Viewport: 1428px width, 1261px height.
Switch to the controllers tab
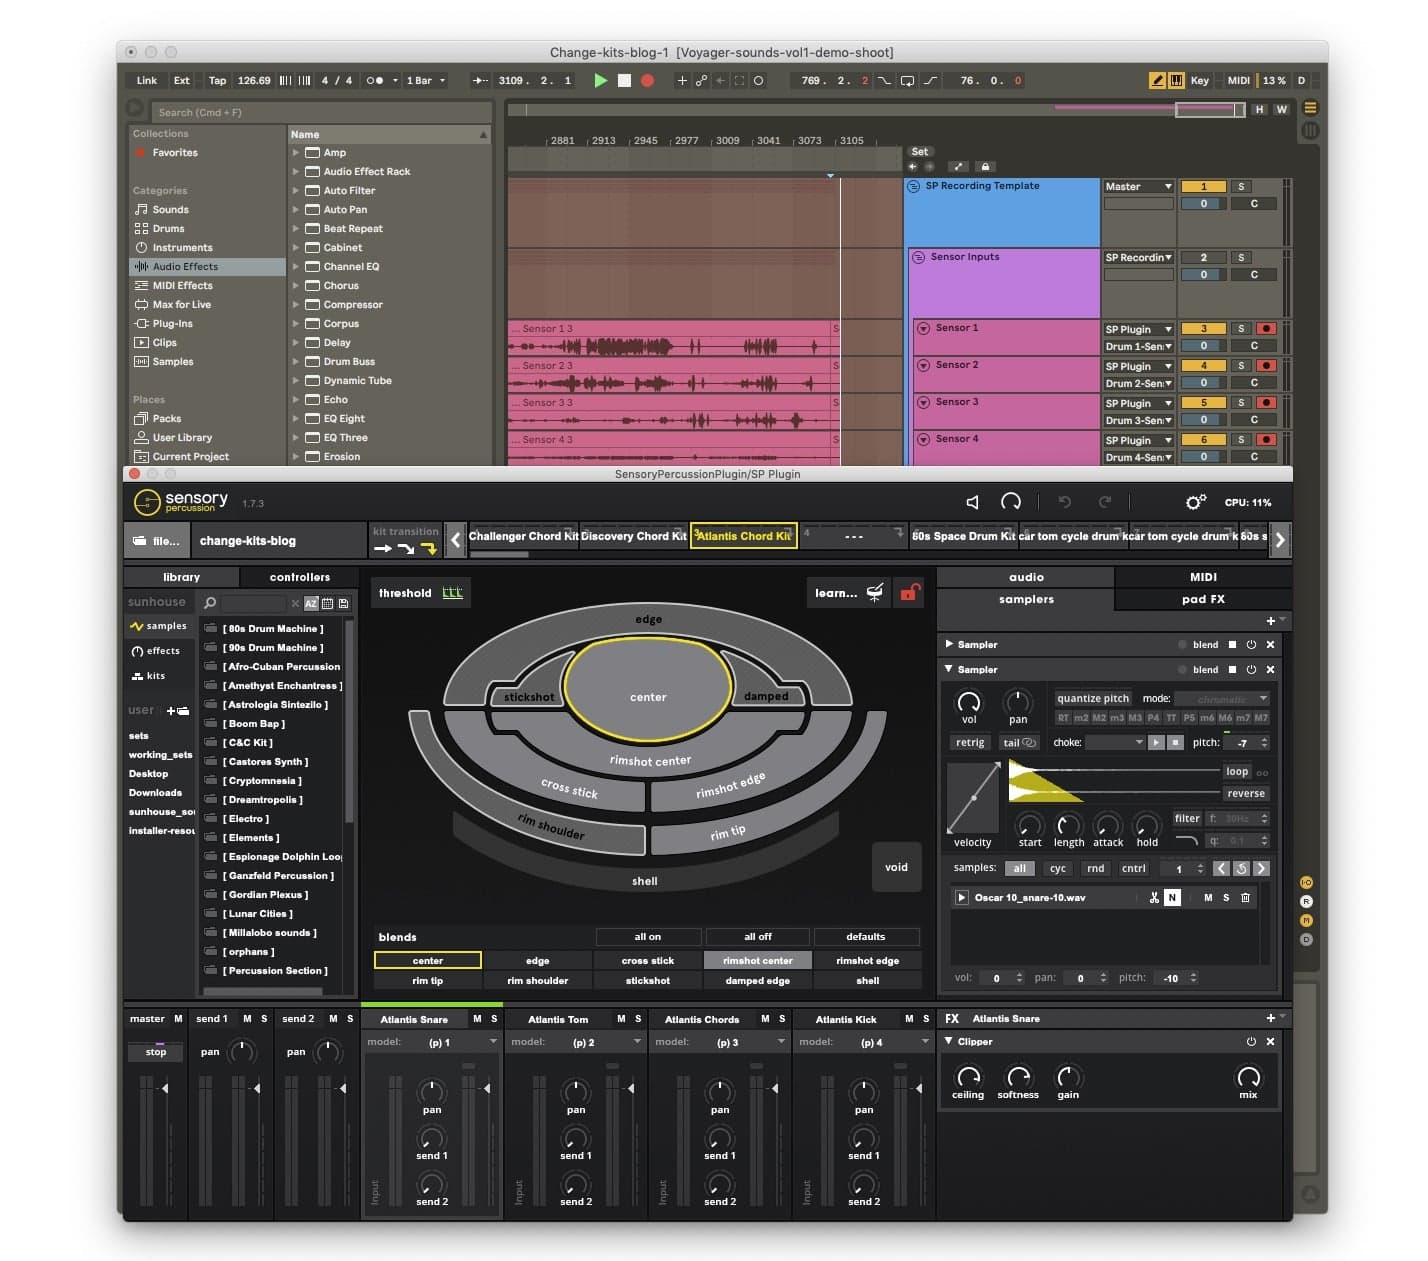[300, 577]
